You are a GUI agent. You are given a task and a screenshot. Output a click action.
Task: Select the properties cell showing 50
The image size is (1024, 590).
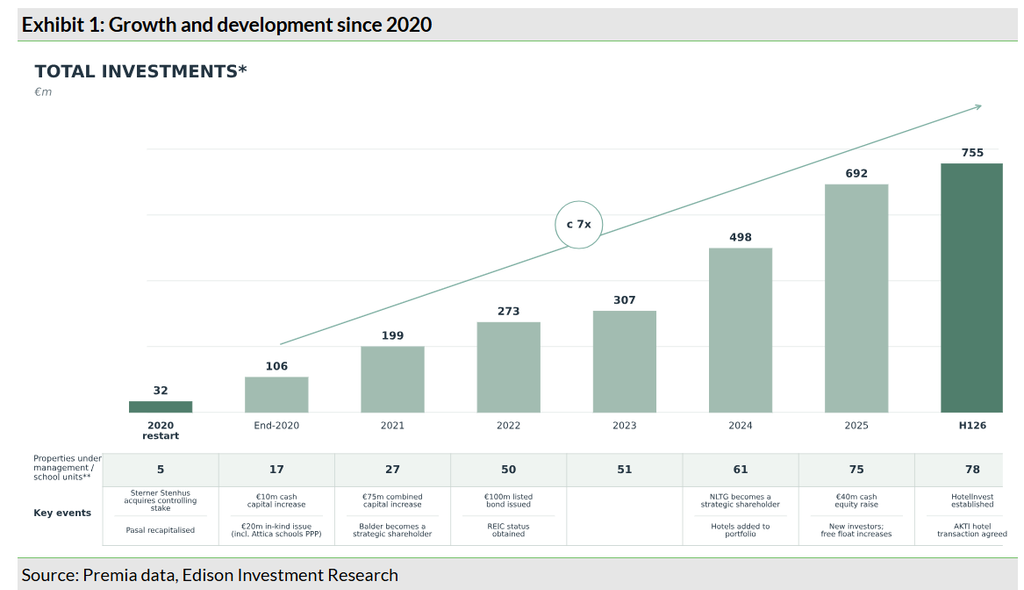pos(509,469)
